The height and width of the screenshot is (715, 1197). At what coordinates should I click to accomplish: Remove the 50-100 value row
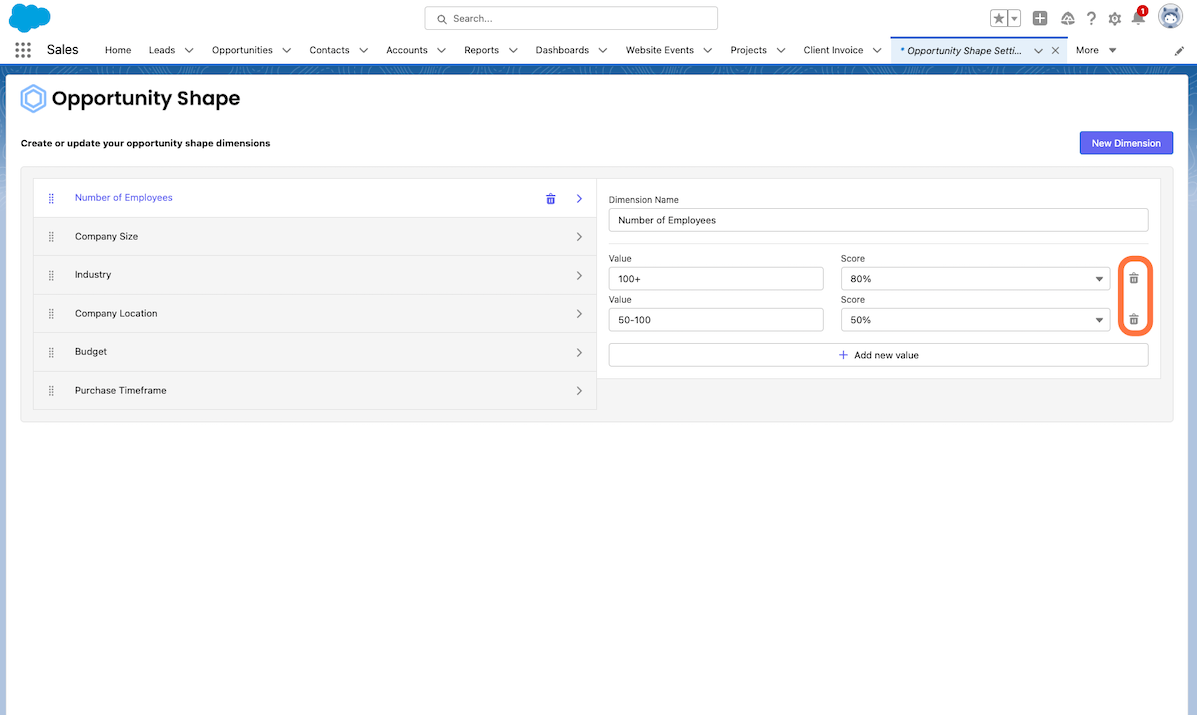click(x=1133, y=320)
